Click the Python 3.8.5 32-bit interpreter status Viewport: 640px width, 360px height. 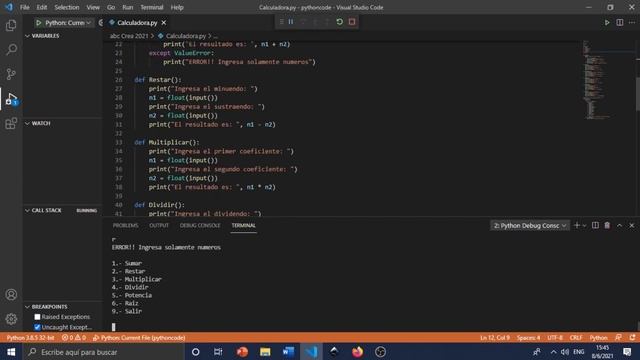pos(30,338)
